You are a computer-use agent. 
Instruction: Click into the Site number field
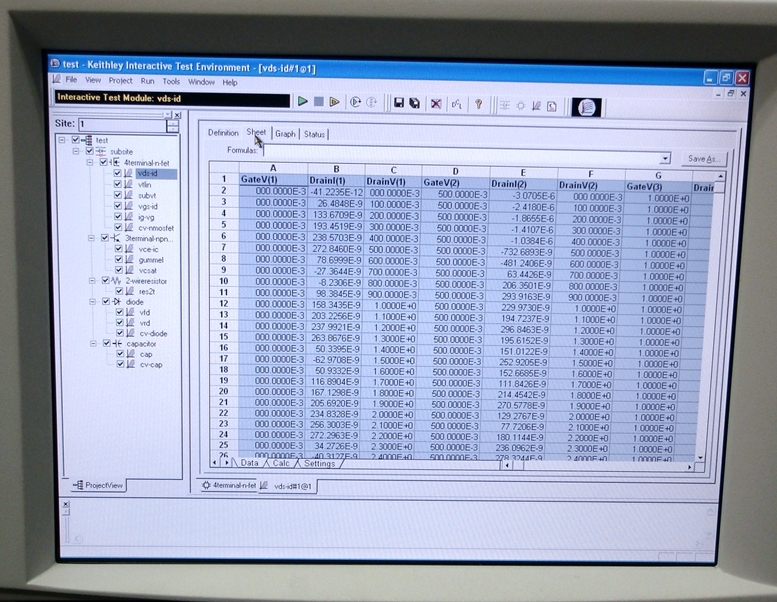(x=122, y=125)
